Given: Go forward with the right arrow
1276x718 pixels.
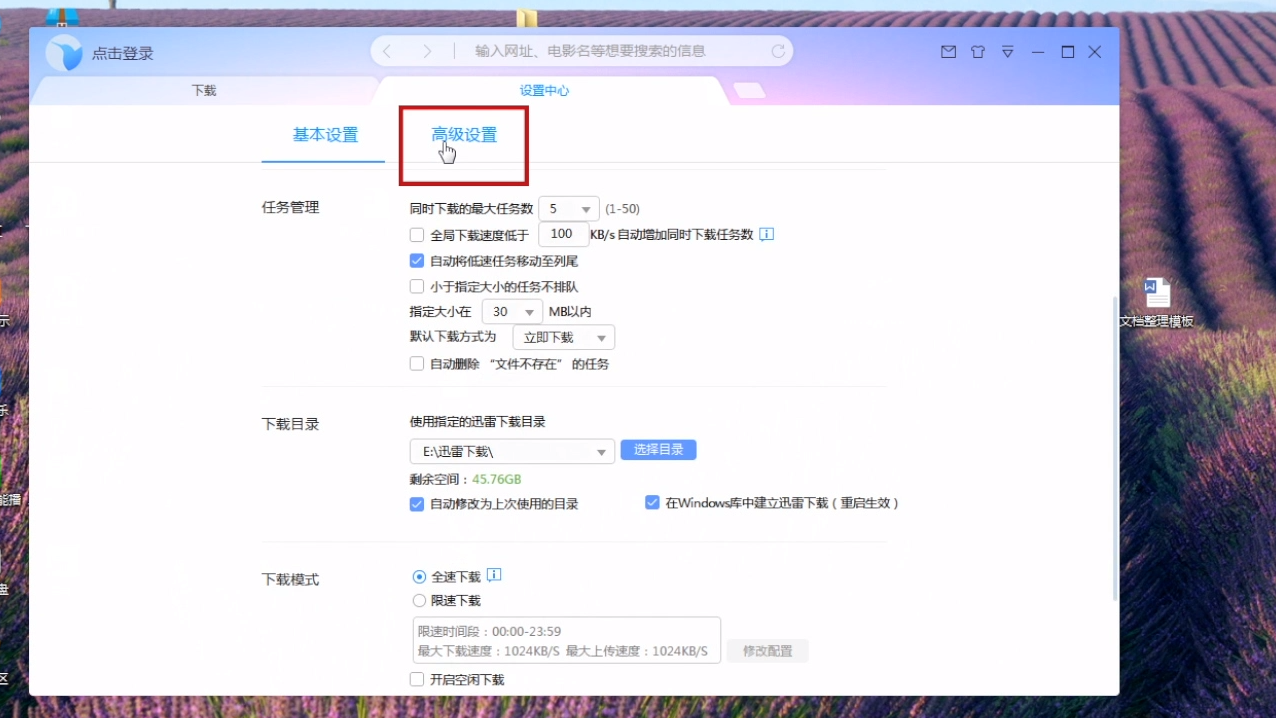Looking at the screenshot, I should pyautogui.click(x=427, y=51).
